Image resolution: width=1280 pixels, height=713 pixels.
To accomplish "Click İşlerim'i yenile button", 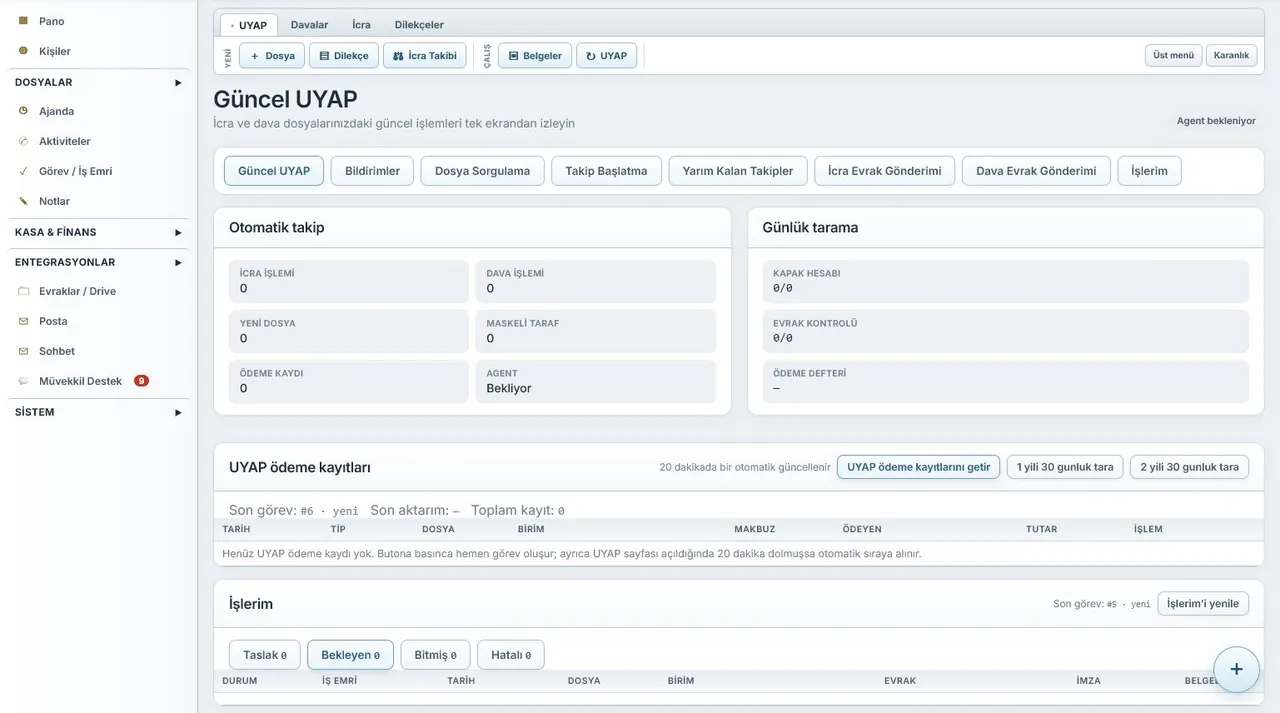I will [x=1203, y=603].
